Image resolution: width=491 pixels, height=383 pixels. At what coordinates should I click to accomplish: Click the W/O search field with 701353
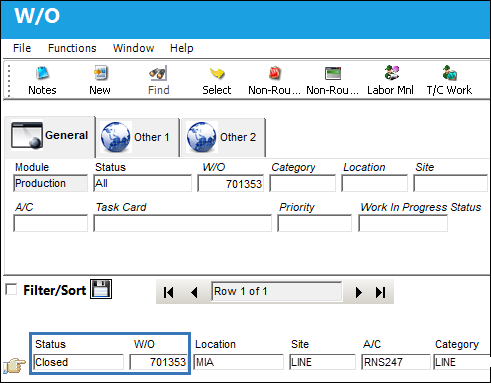(231, 184)
